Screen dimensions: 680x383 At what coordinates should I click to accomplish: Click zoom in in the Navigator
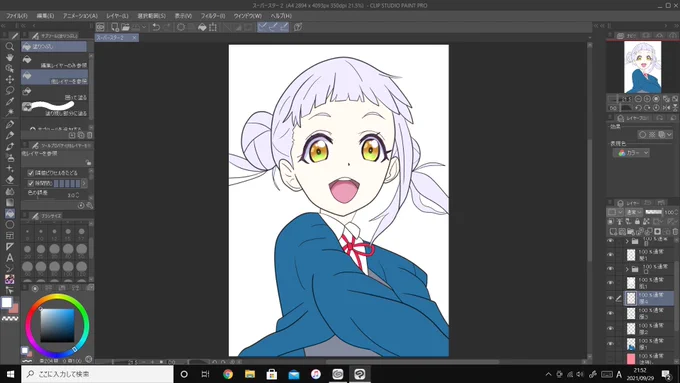(647, 99)
